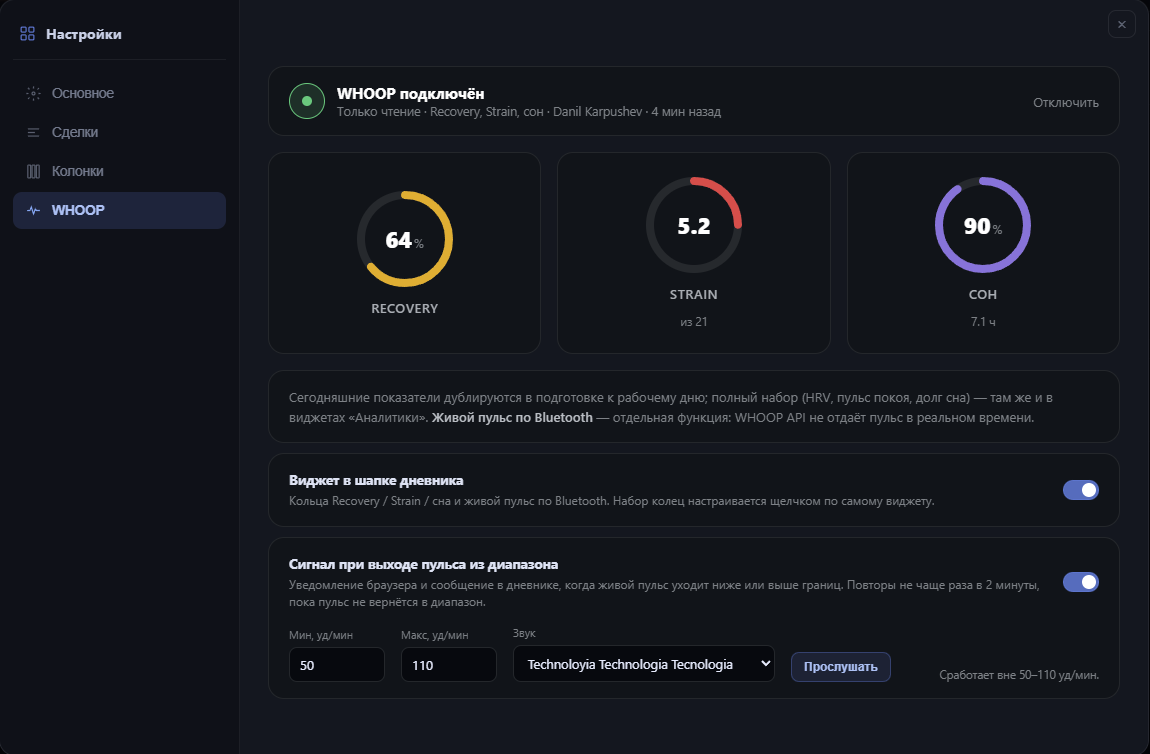This screenshot has width=1150, height=754.
Task: Open the Колонки settings section
Action: click(120, 171)
